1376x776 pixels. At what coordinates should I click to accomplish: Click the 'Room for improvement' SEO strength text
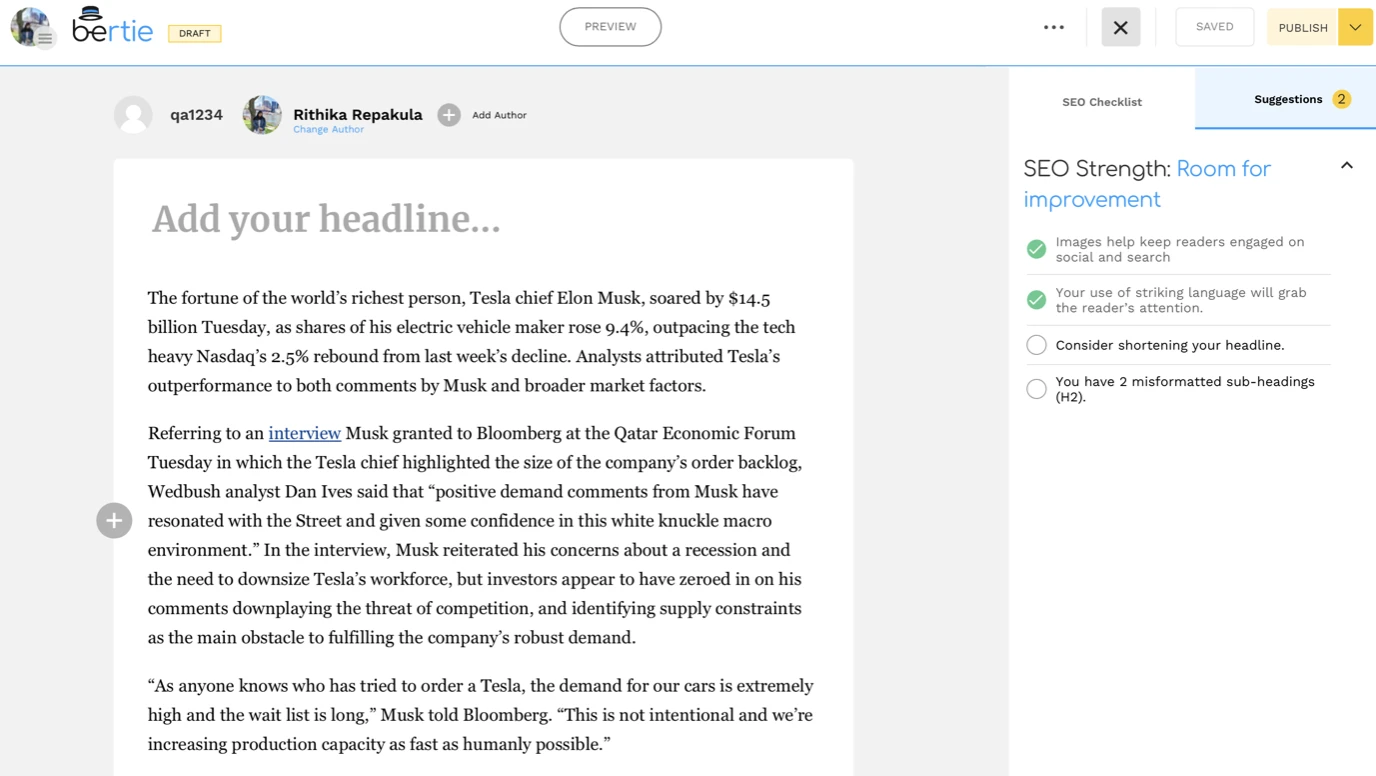(x=1147, y=184)
